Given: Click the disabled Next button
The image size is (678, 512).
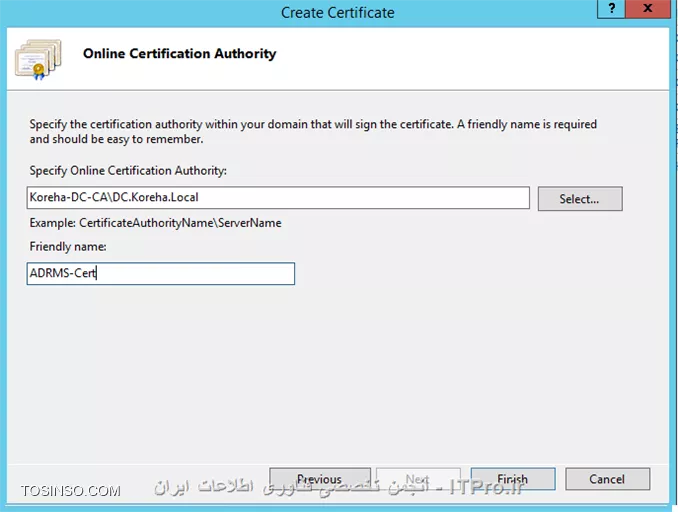Looking at the screenshot, I should coord(418,479).
